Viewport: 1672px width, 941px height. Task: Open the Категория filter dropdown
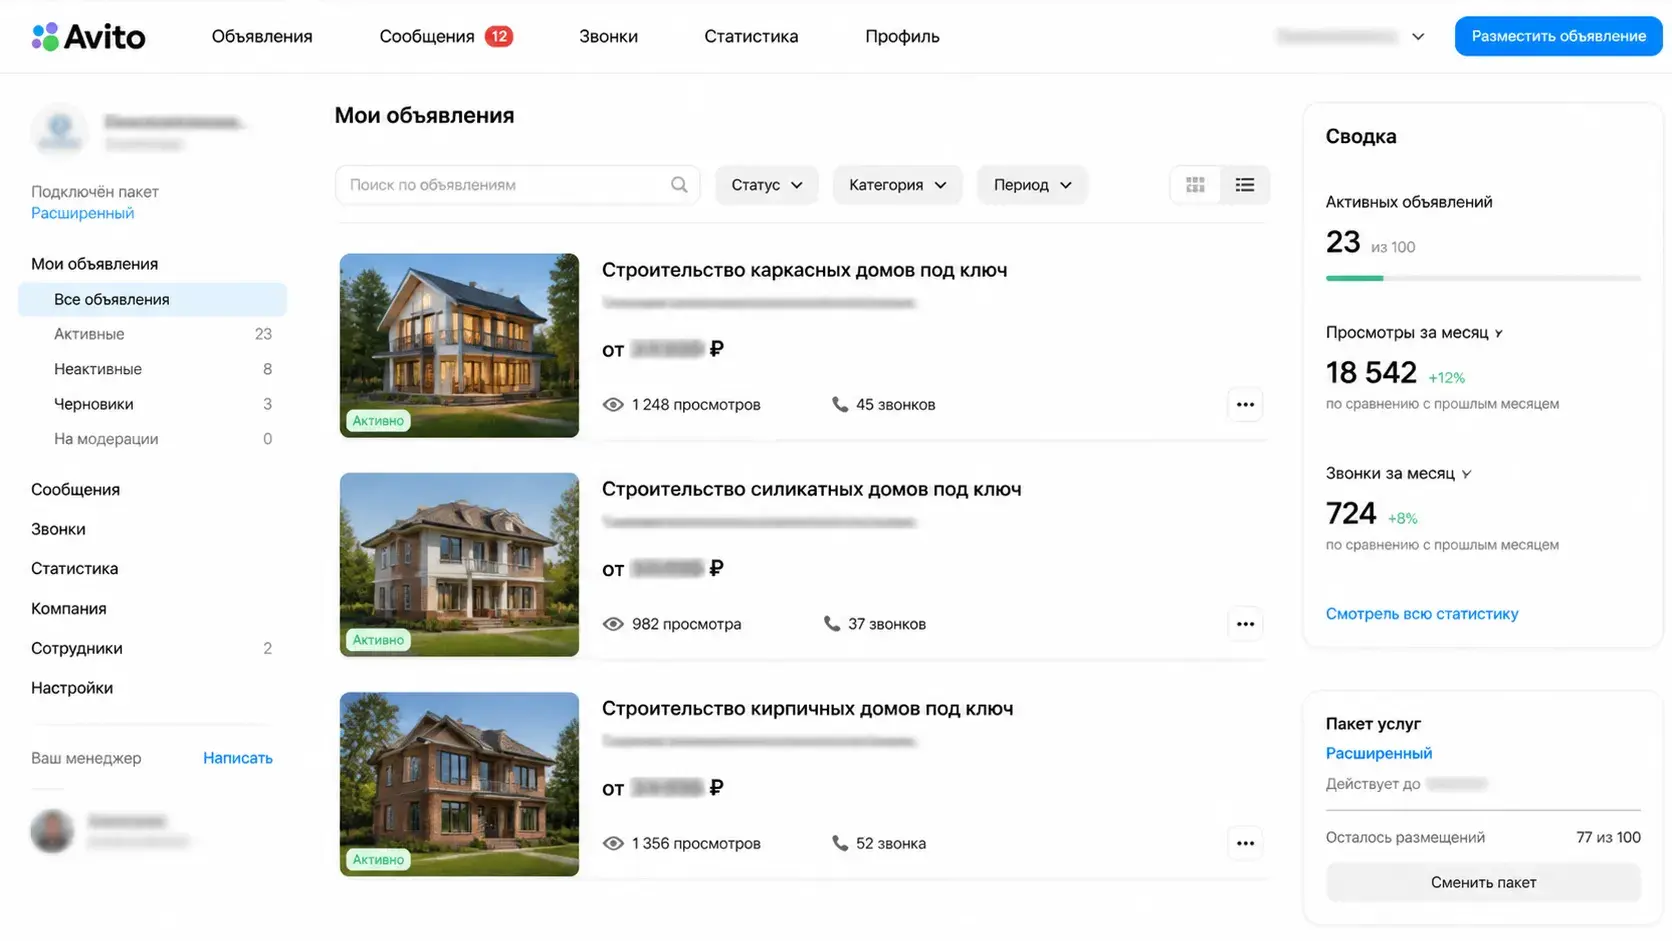[x=898, y=185]
